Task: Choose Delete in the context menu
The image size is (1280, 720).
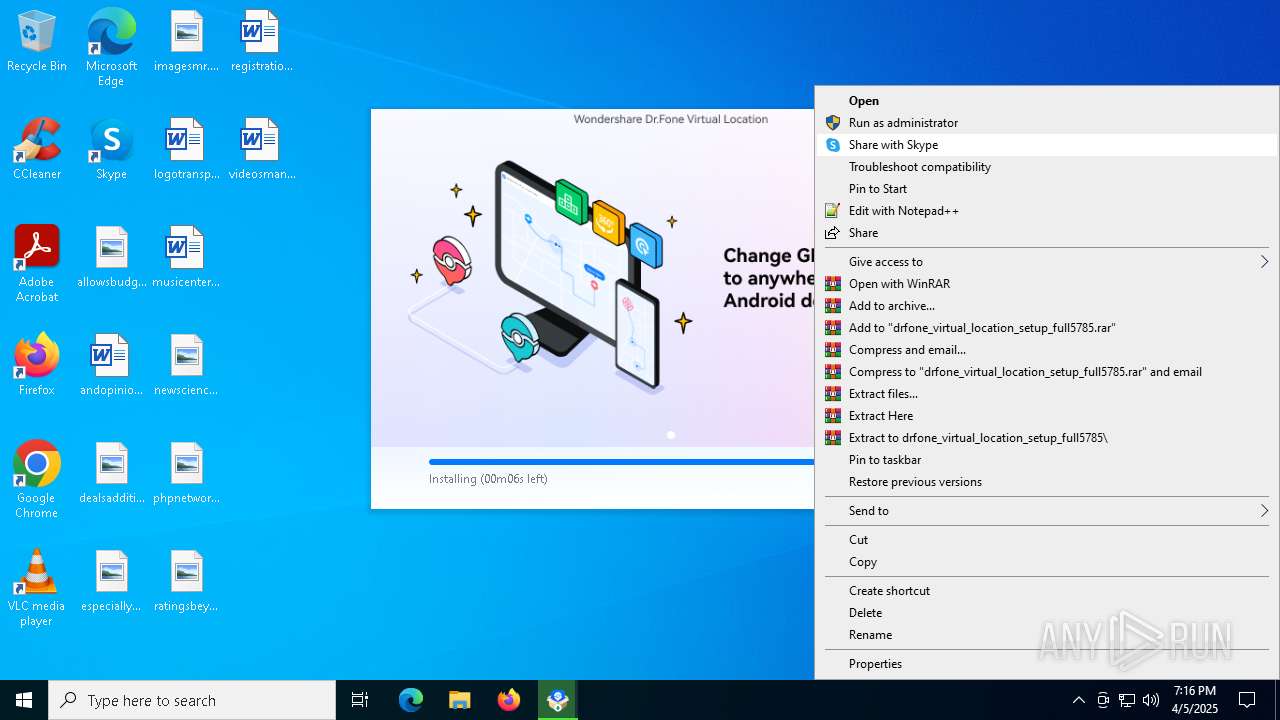Action: click(x=1049, y=612)
